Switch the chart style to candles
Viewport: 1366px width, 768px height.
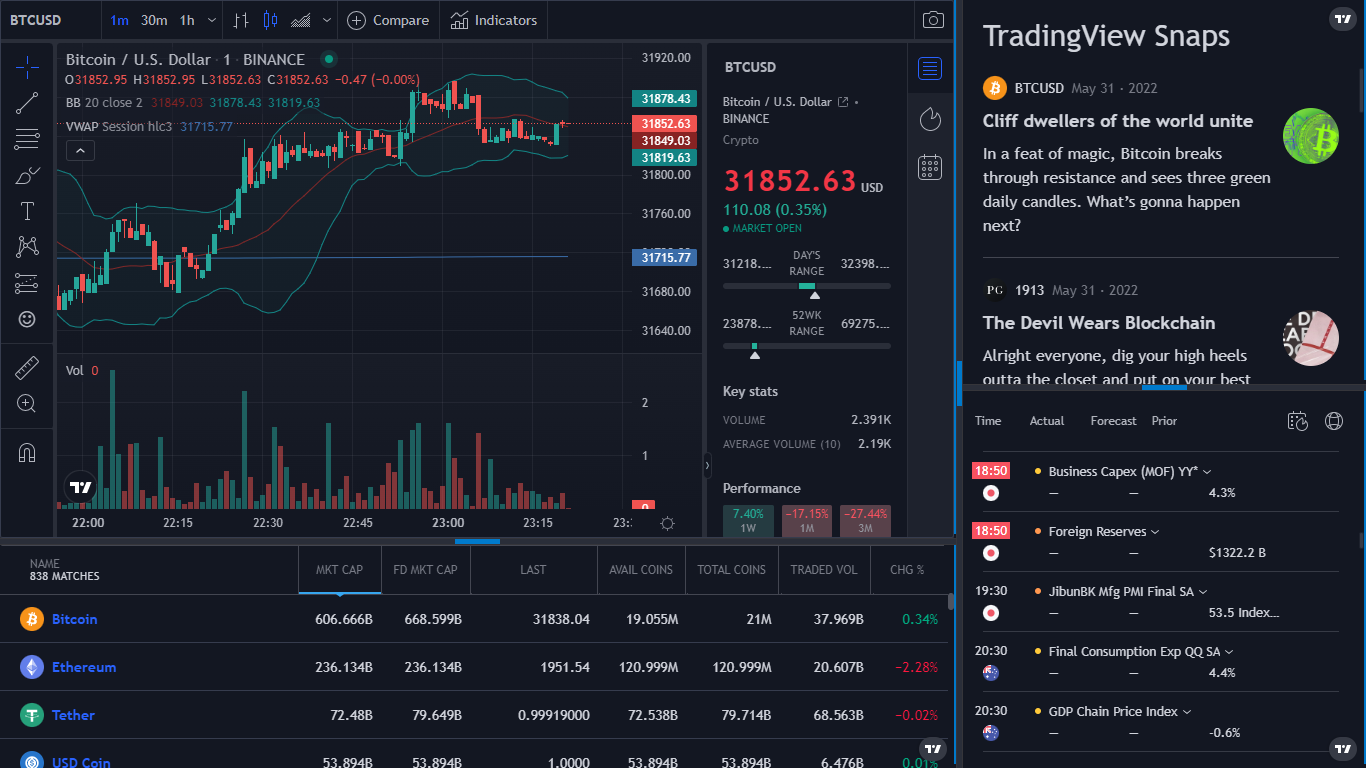click(x=270, y=20)
